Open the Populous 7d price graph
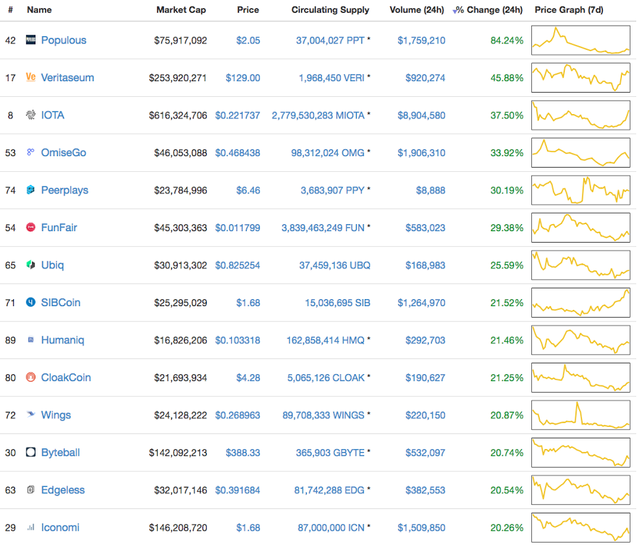The height and width of the screenshot is (545, 640). [x=580, y=40]
